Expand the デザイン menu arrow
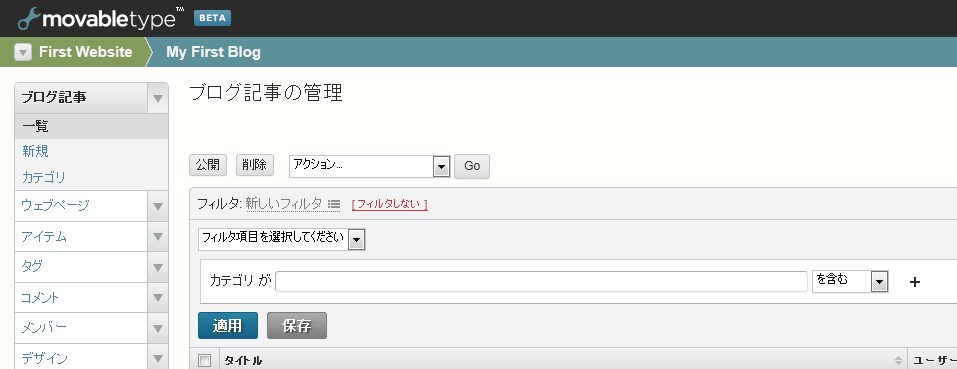The image size is (957, 369). [x=158, y=358]
